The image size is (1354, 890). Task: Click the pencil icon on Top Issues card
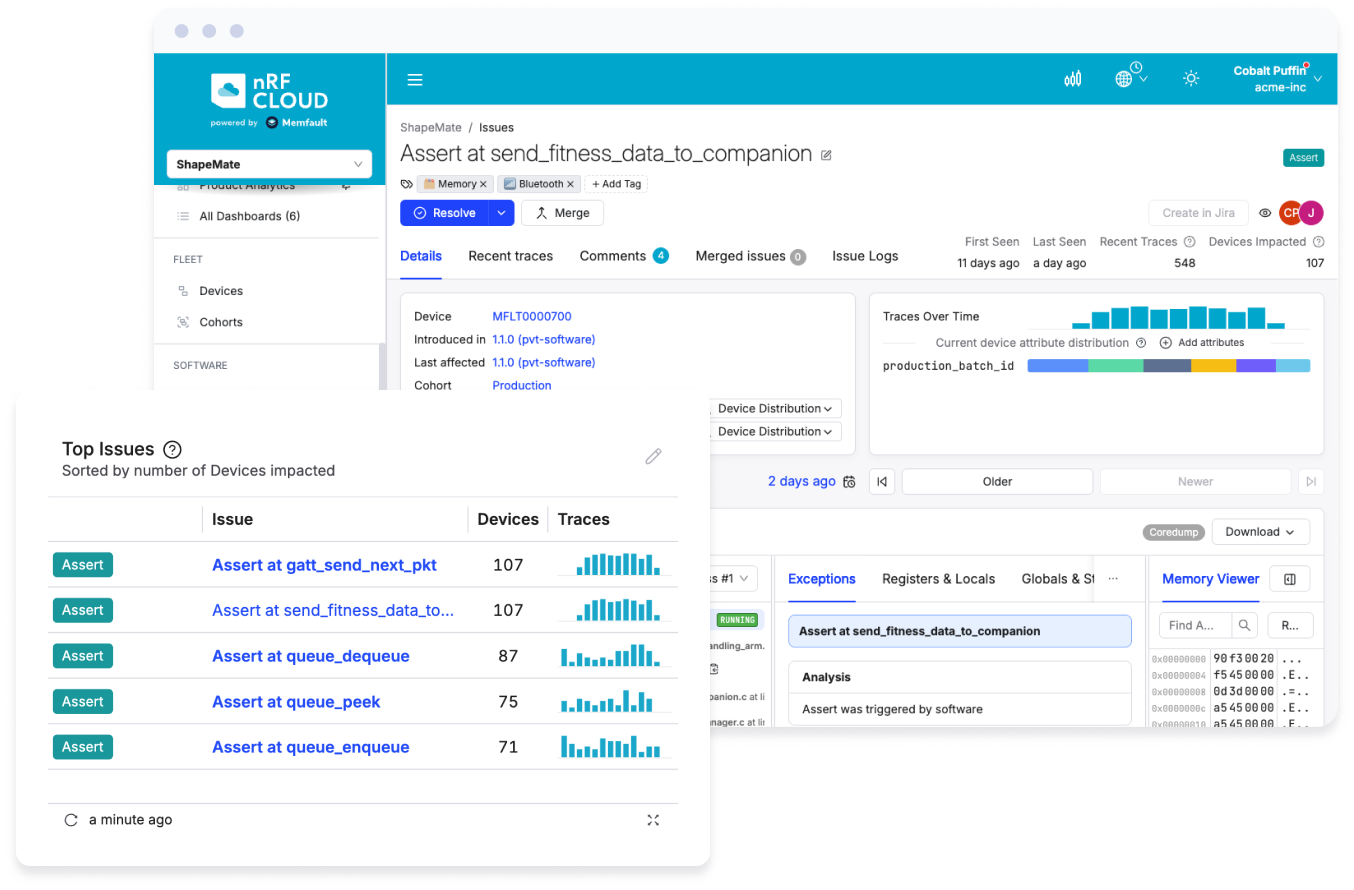tap(653, 456)
